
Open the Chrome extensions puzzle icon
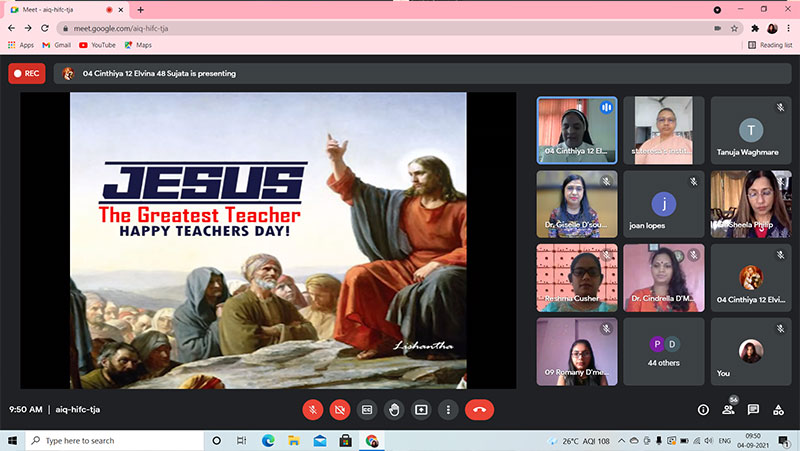(755, 29)
